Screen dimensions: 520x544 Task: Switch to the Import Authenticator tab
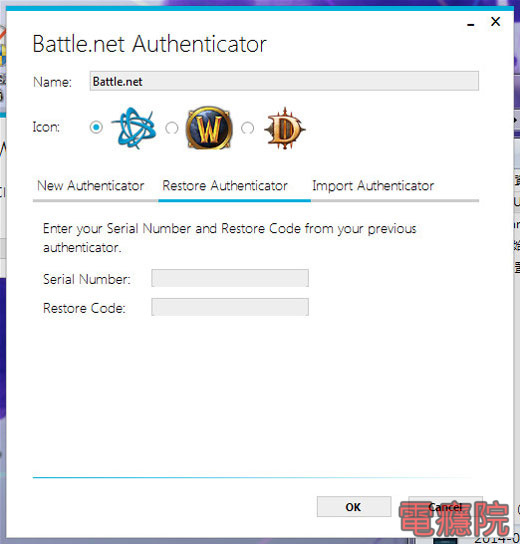pyautogui.click(x=373, y=186)
